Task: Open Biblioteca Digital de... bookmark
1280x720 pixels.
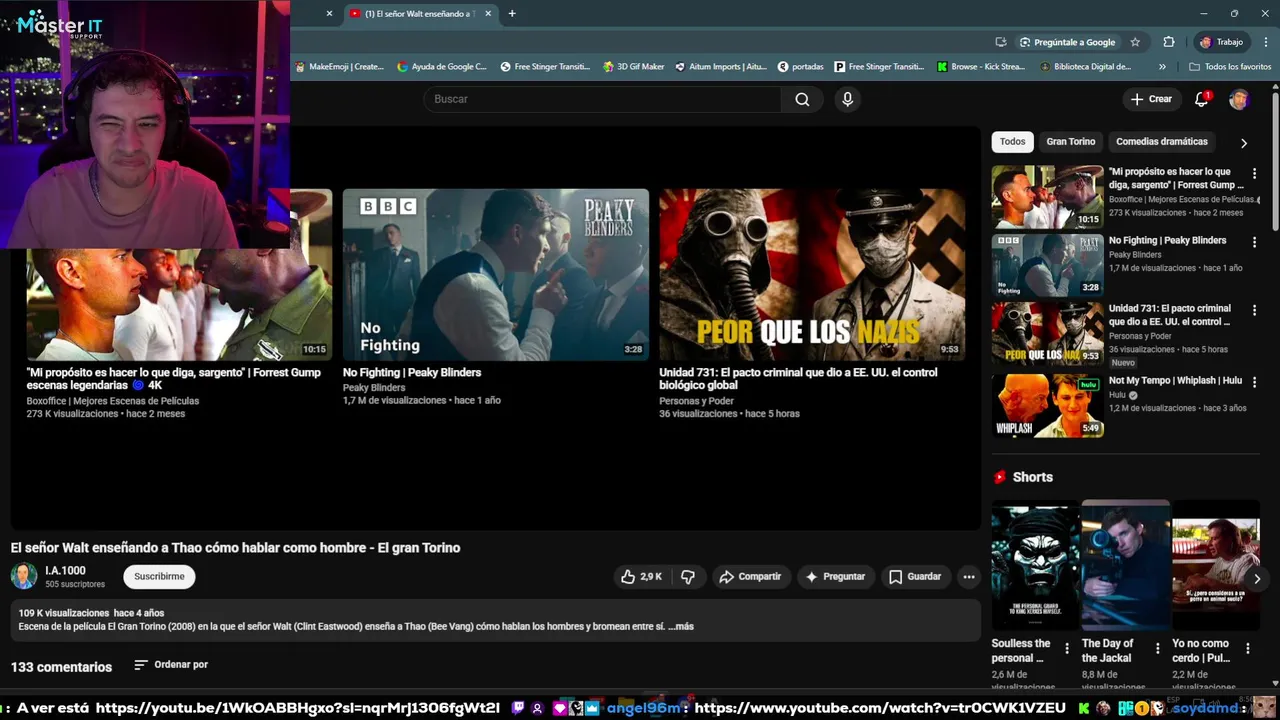Action: pos(1085,67)
